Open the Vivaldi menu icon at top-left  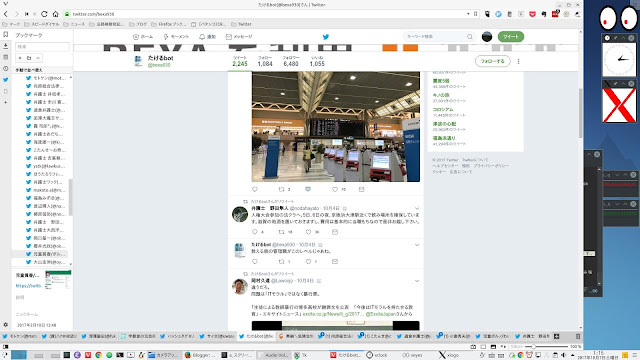point(5,4)
